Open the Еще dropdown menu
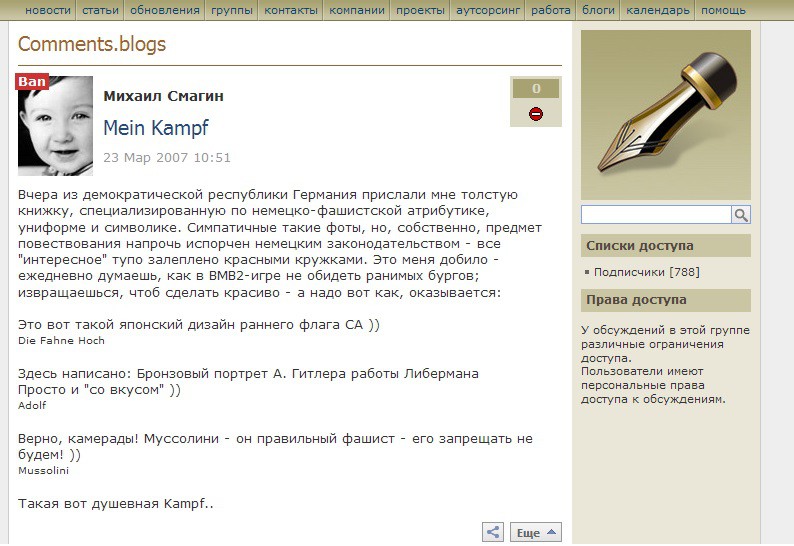Viewport: 794px width, 546px height. click(536, 533)
